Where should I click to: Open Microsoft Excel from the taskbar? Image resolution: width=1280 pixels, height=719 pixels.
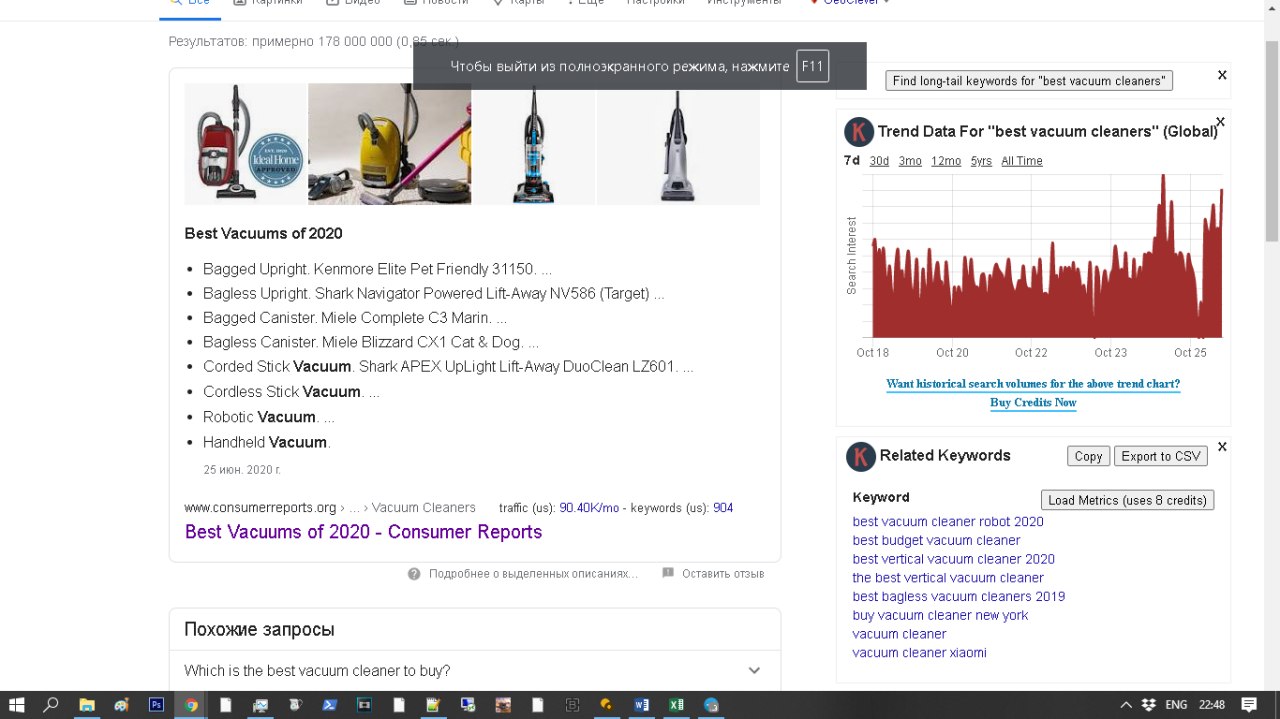[x=676, y=705]
